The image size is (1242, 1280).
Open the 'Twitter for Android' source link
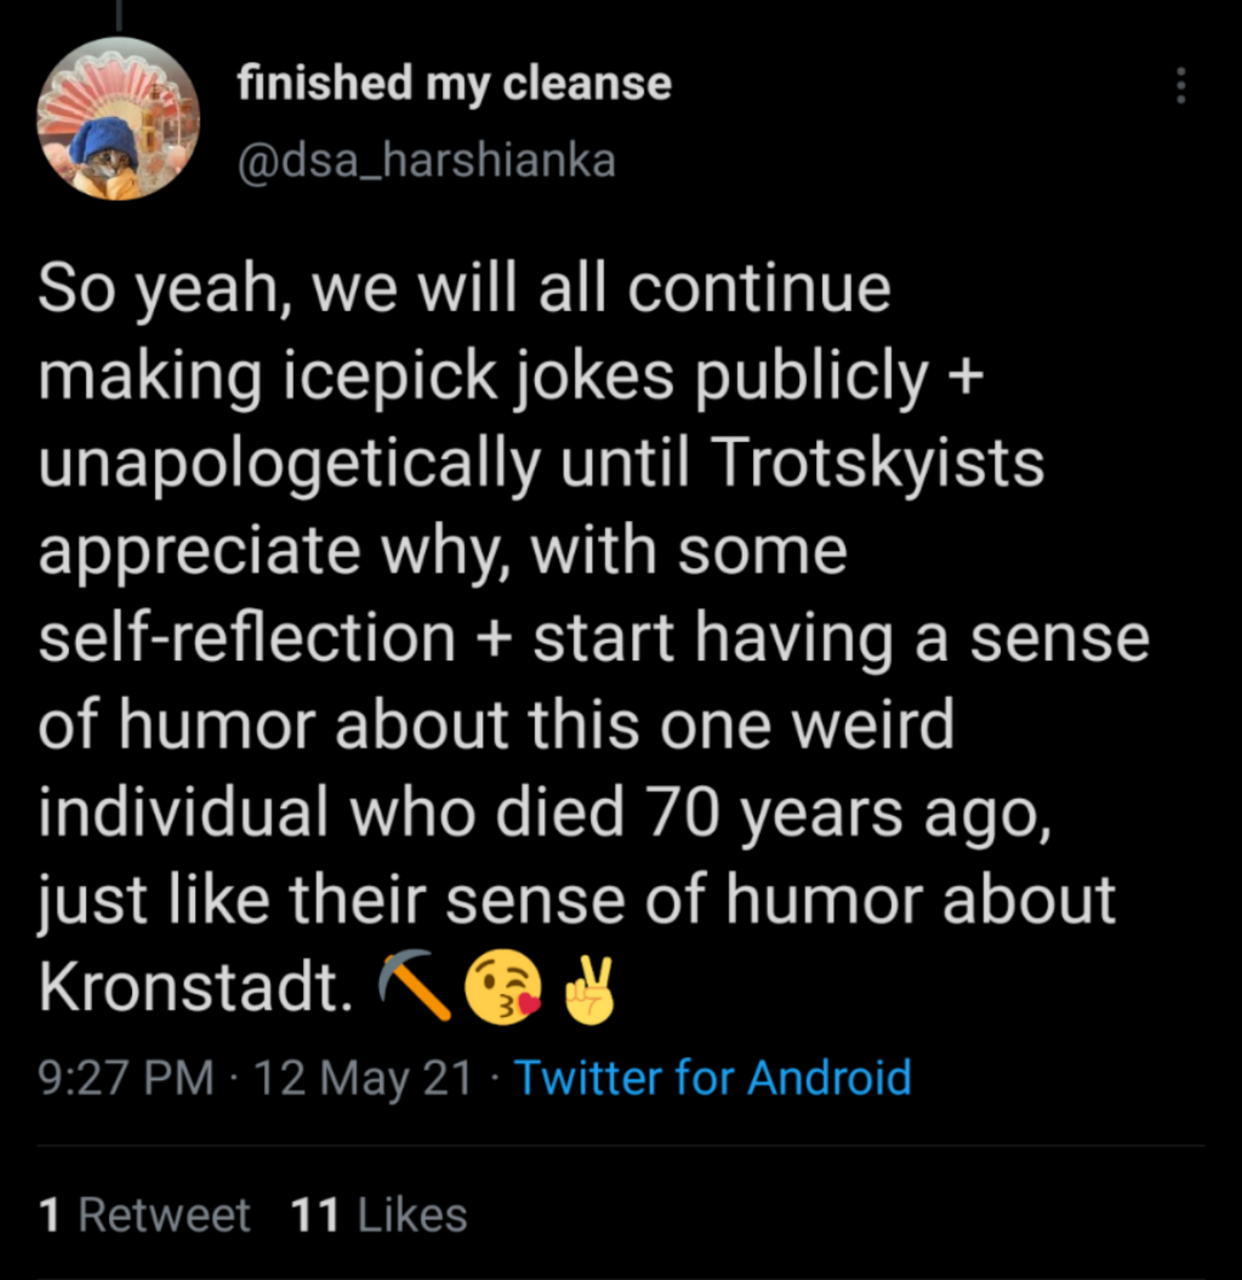pyautogui.click(x=712, y=1078)
